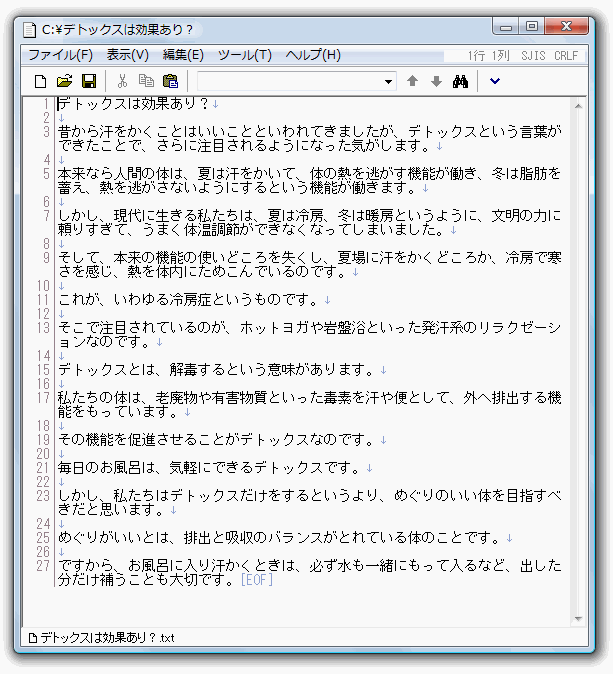The width and height of the screenshot is (613, 674).
Task: Select the デトックスは効果あり？.txt document tab
Action: 101,638
